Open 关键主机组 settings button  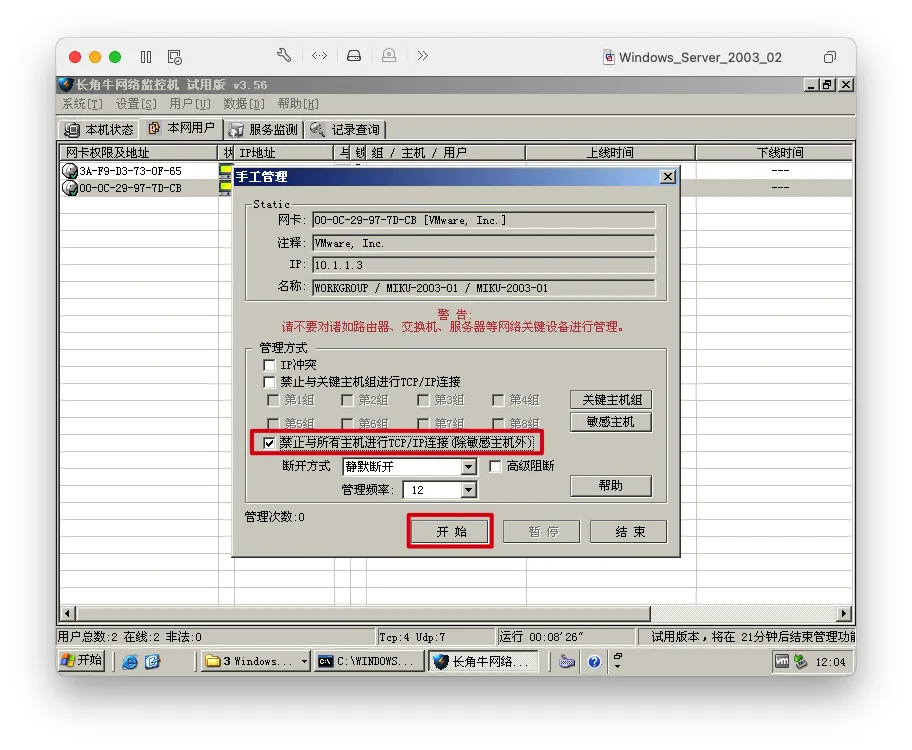pyautogui.click(x=611, y=400)
